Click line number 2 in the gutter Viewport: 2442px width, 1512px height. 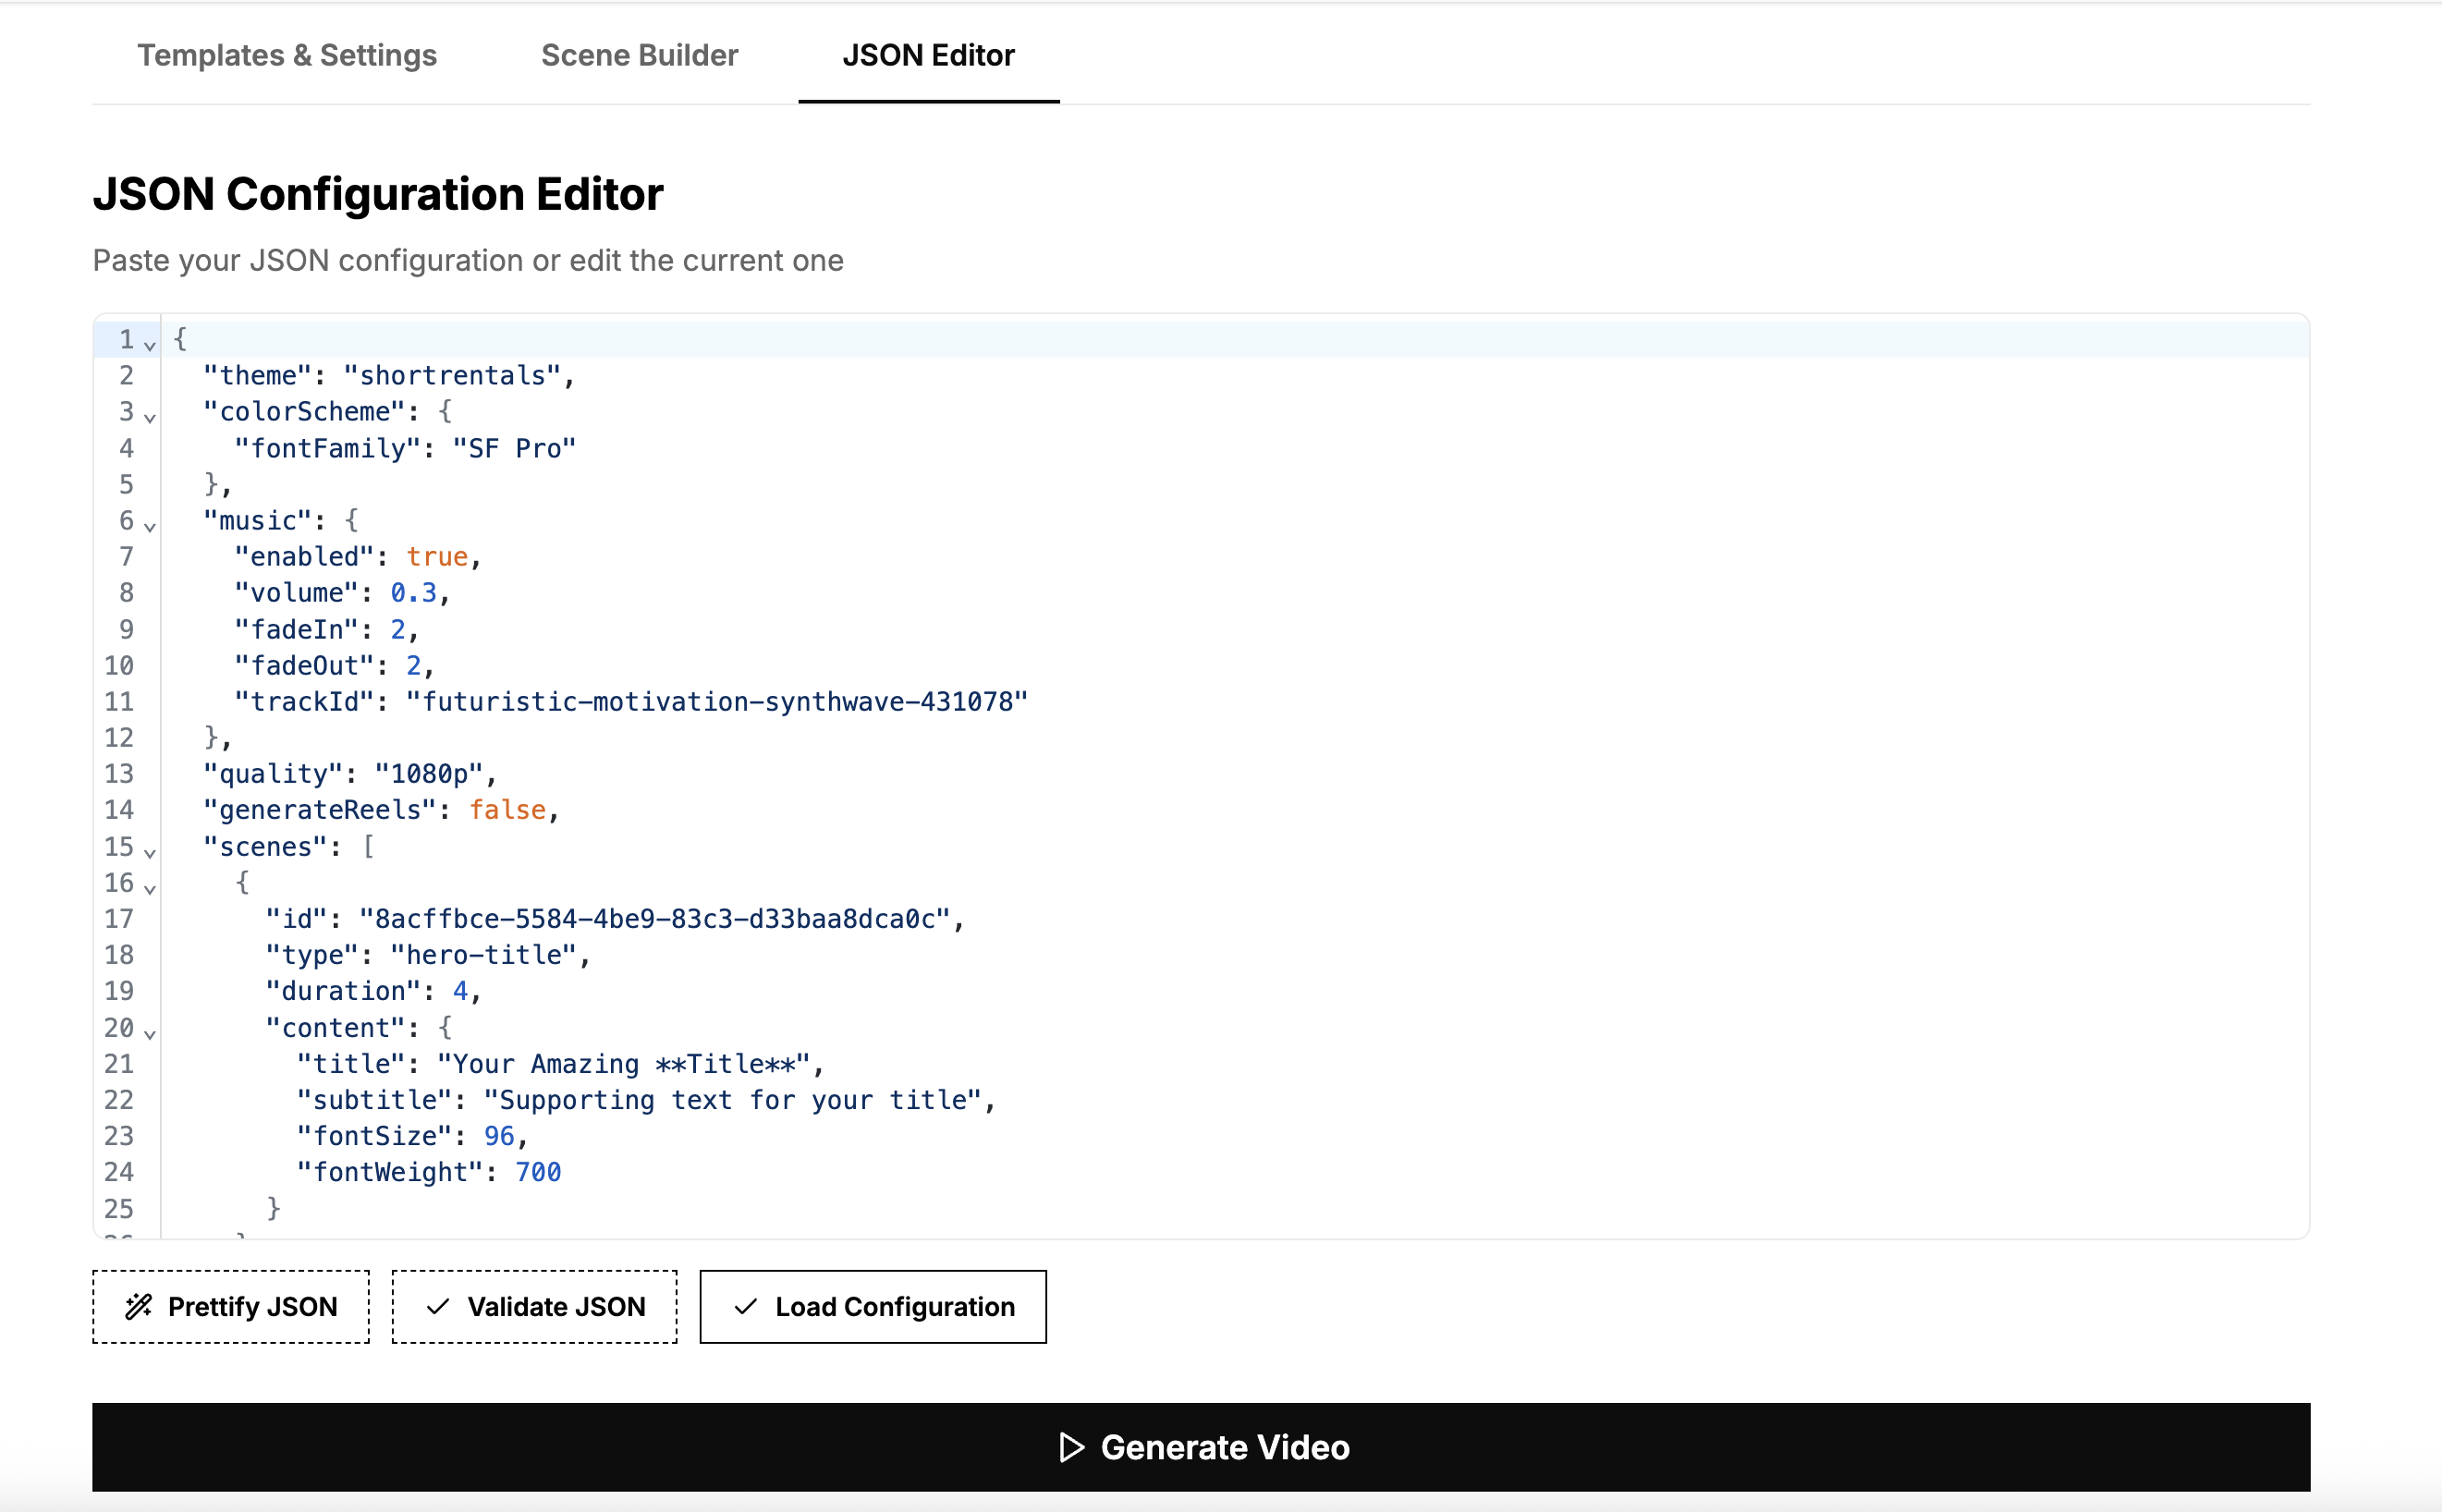[126, 375]
